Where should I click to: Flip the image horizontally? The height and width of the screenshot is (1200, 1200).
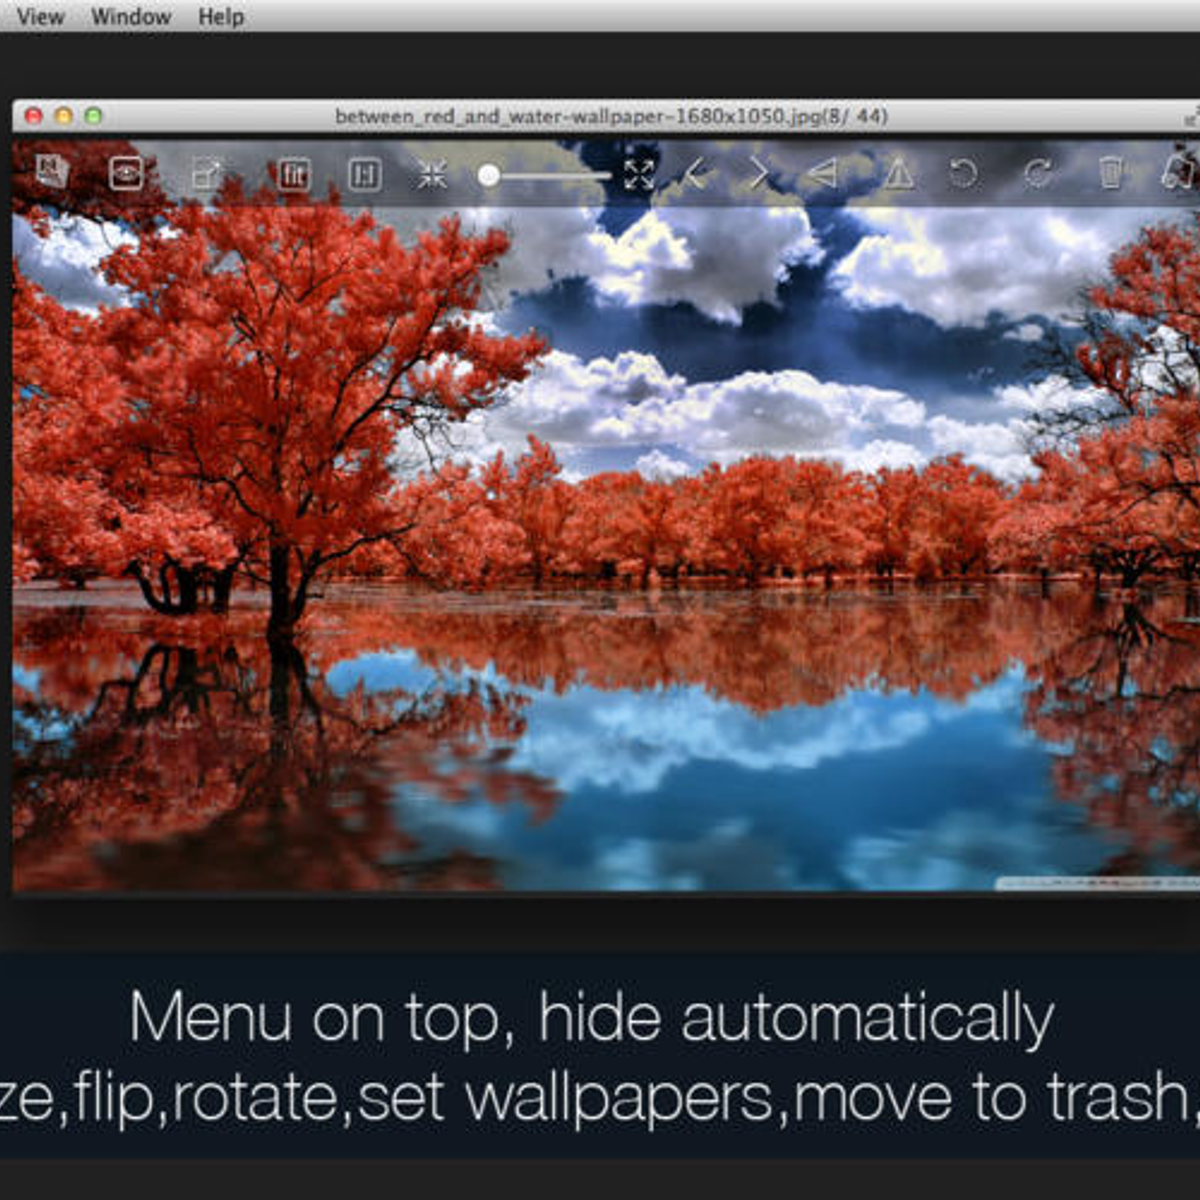coord(824,175)
